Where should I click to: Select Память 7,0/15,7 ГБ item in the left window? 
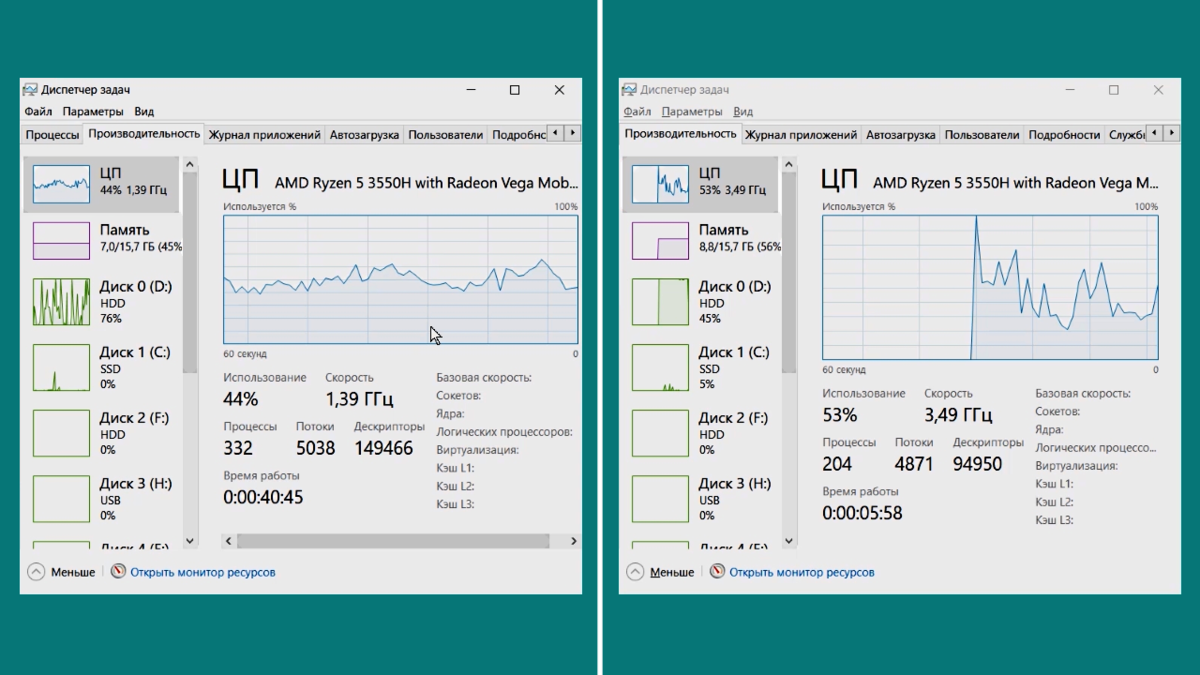(x=101, y=240)
